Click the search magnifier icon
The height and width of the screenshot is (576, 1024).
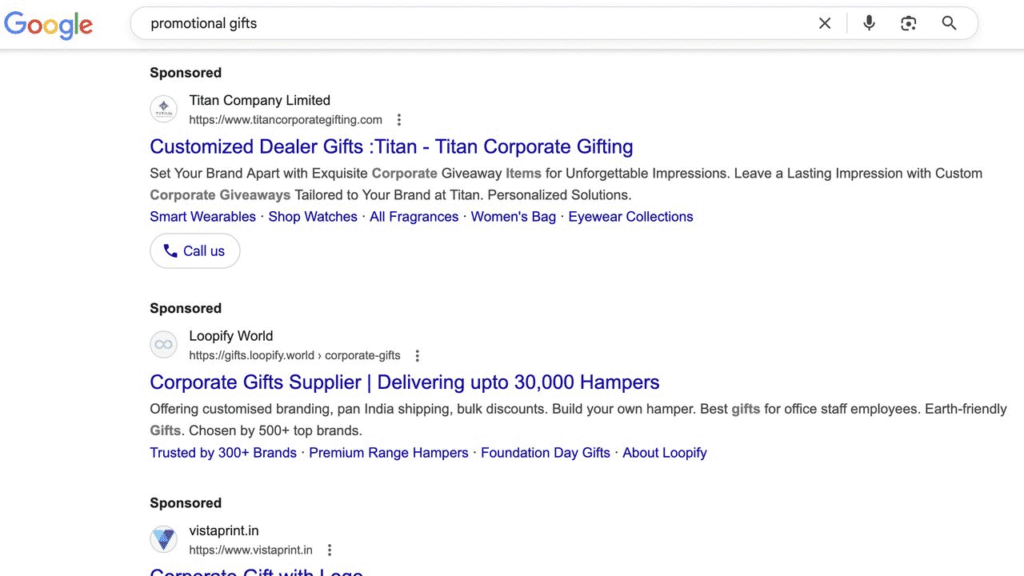(948, 22)
